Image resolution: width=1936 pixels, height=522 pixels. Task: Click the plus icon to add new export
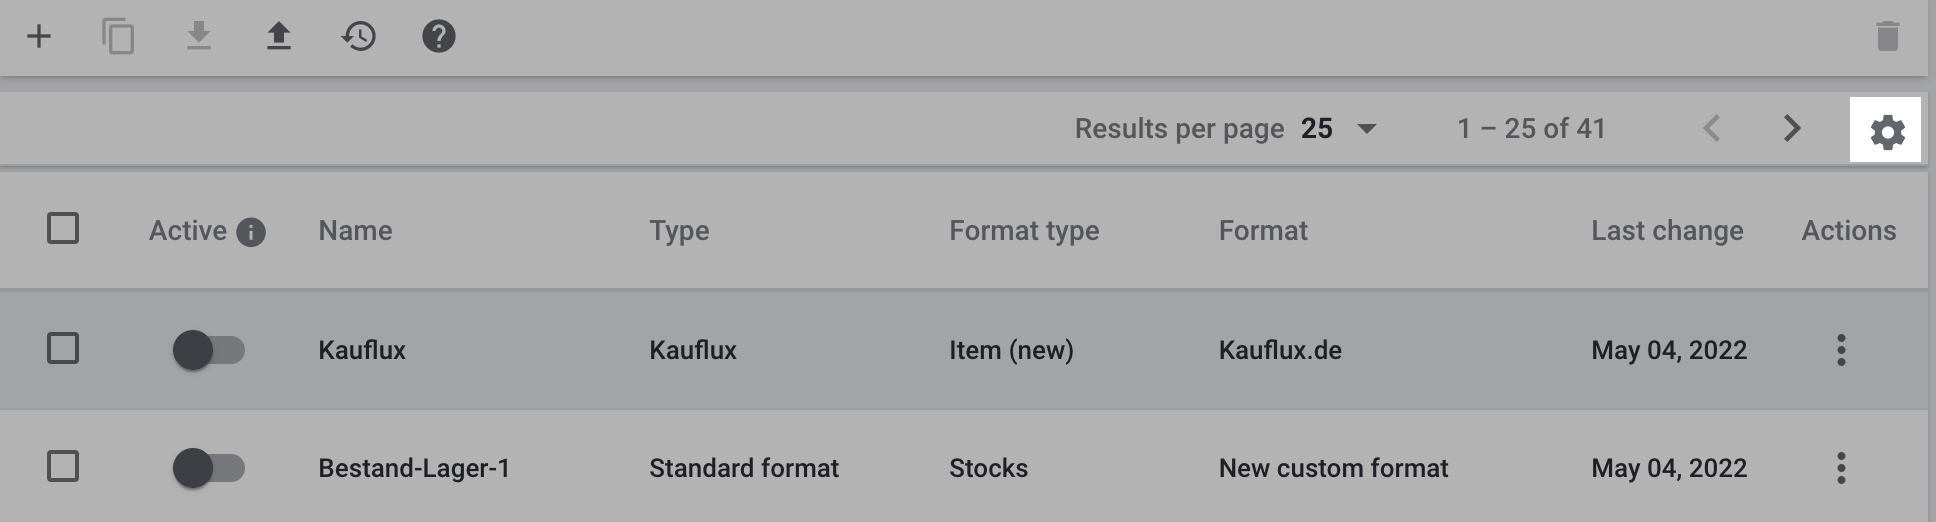click(x=39, y=37)
